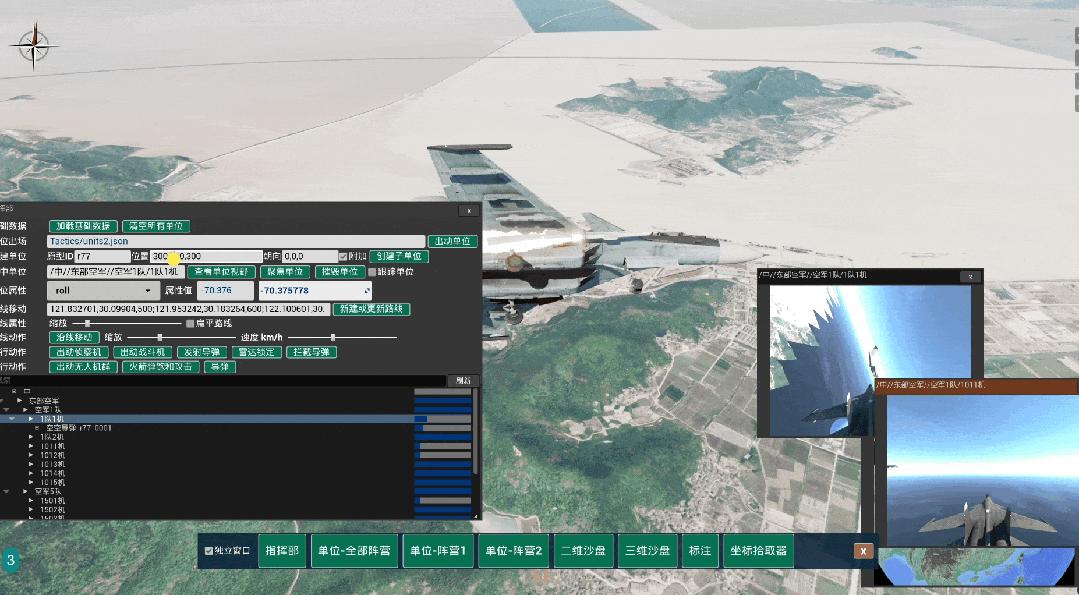1079x595 pixels.
Task: Click the 发射导弹 button
Action: pyautogui.click(x=202, y=351)
